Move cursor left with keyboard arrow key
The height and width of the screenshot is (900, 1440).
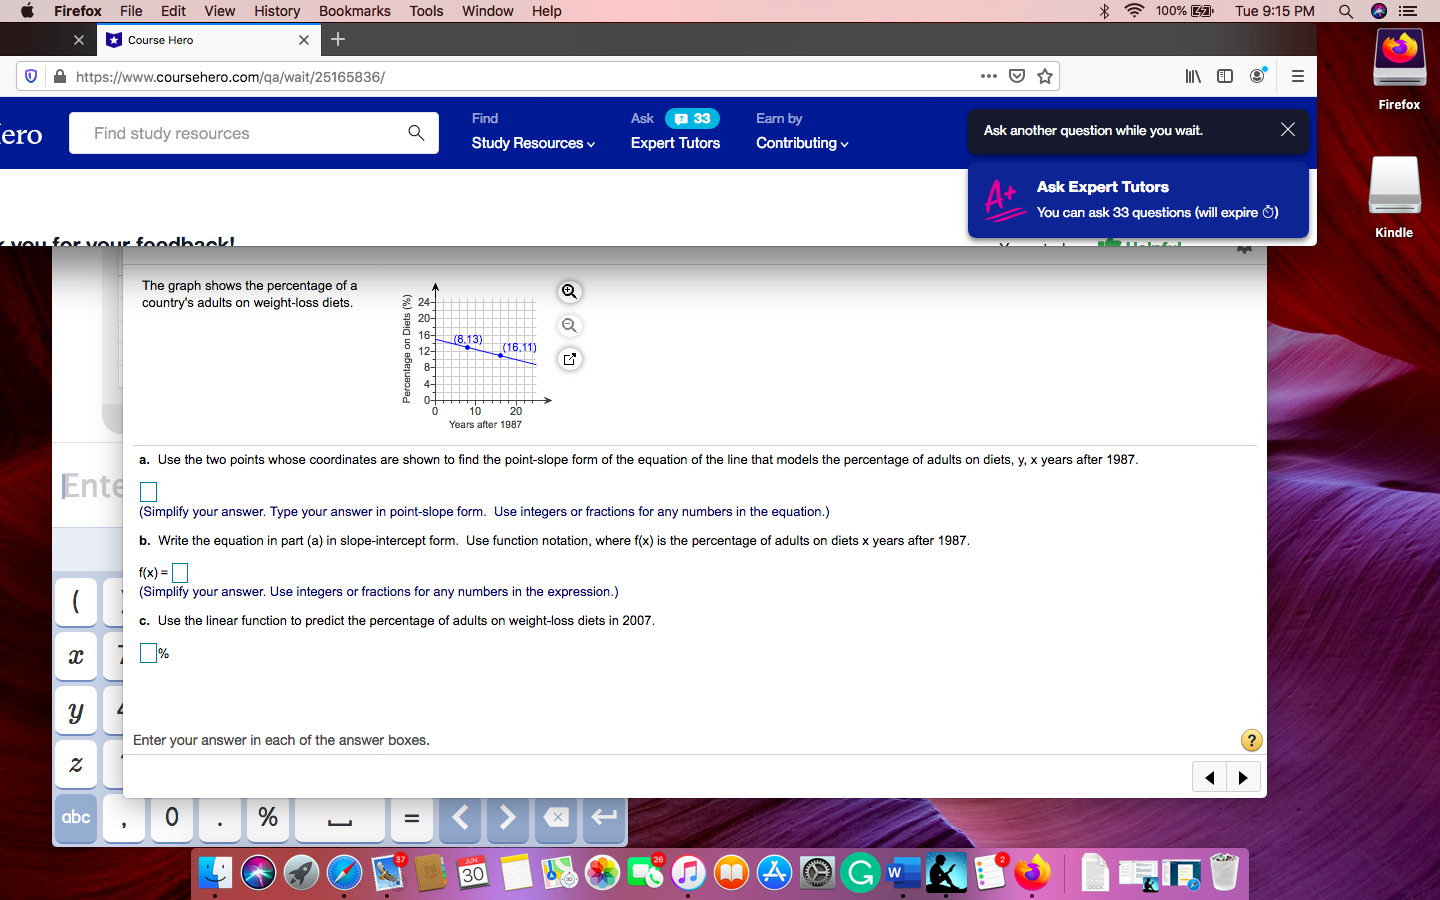pos(460,818)
